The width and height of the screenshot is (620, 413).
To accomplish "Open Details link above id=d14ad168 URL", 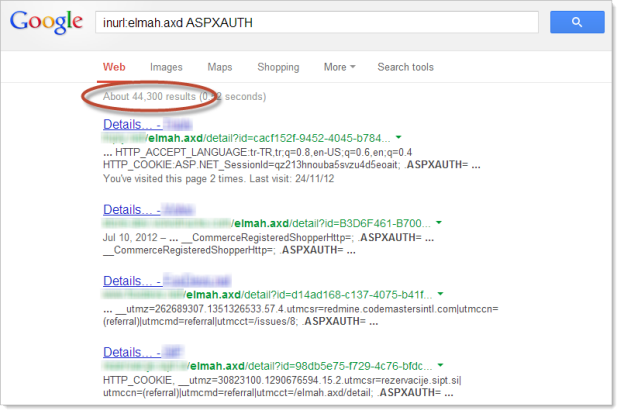I will tap(166, 281).
